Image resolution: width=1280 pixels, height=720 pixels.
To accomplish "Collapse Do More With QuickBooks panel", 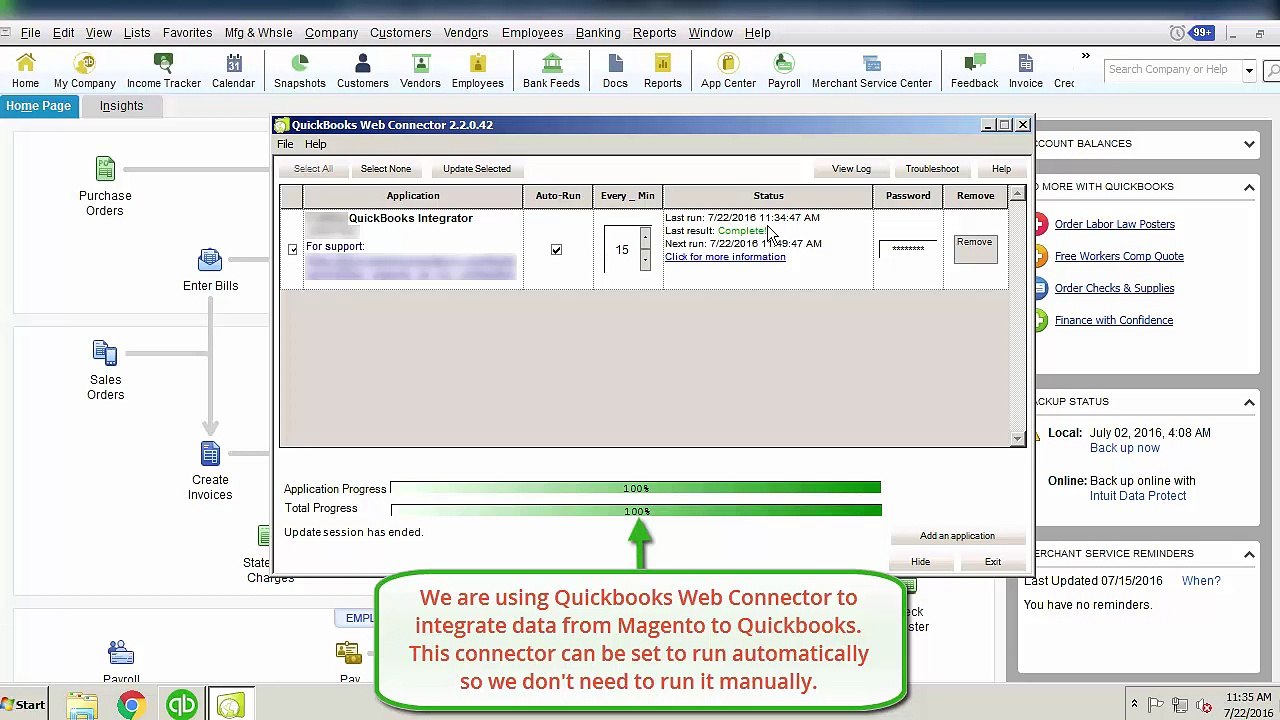I will pos(1249,187).
